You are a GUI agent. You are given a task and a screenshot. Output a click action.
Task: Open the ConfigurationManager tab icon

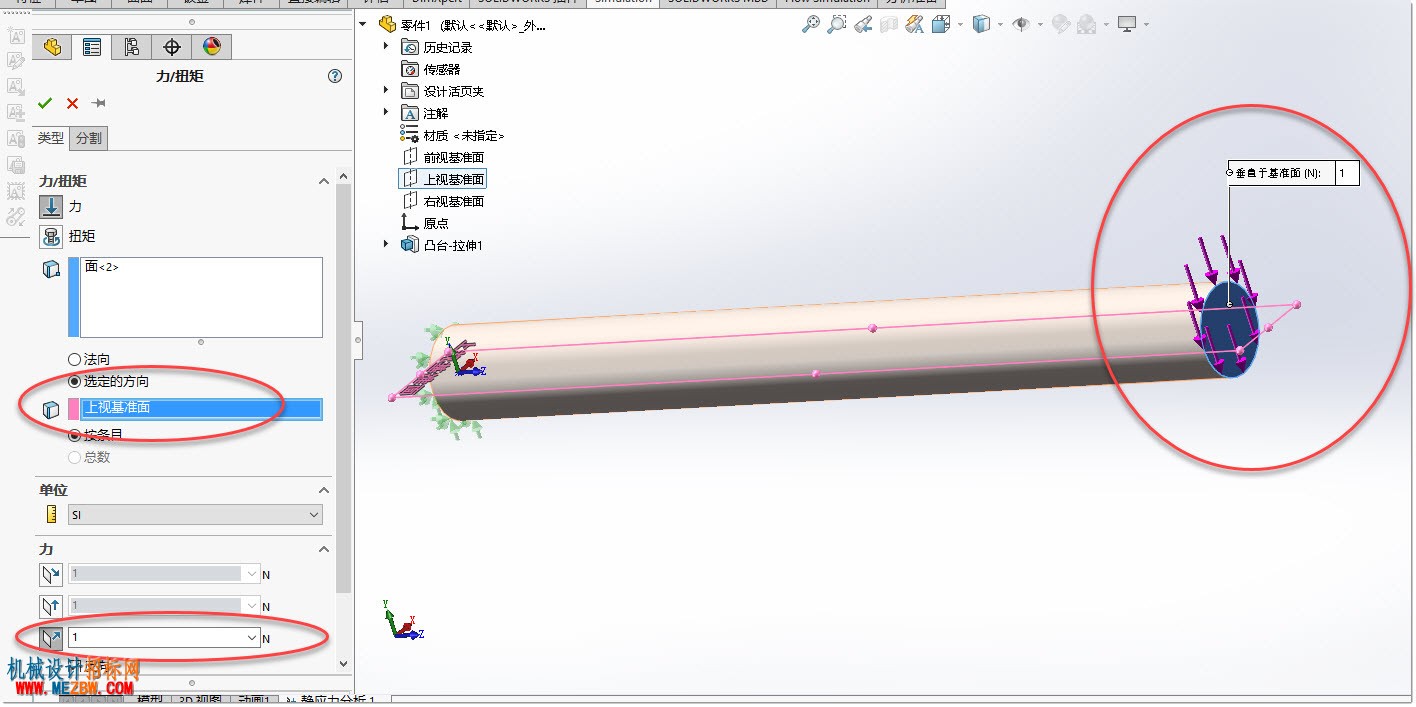point(132,47)
